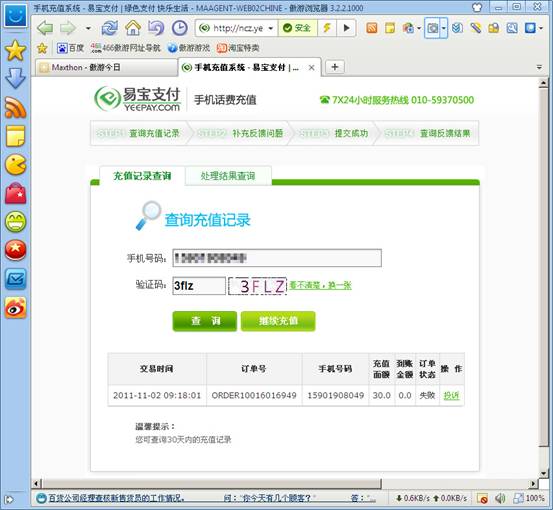Open the 百度 bookmark
This screenshot has width=553, height=510.
70,48
